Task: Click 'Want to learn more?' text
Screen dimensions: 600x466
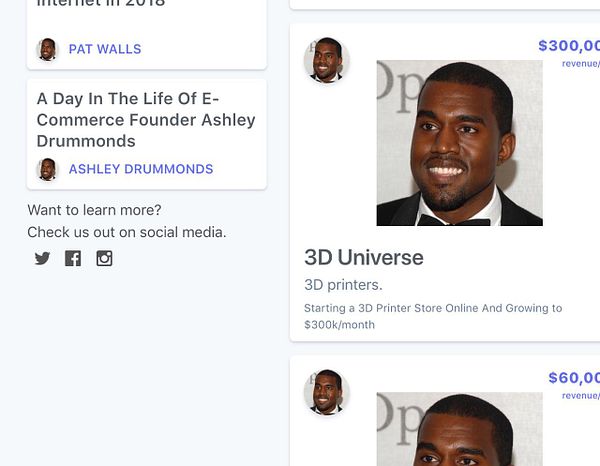Action: (94, 210)
